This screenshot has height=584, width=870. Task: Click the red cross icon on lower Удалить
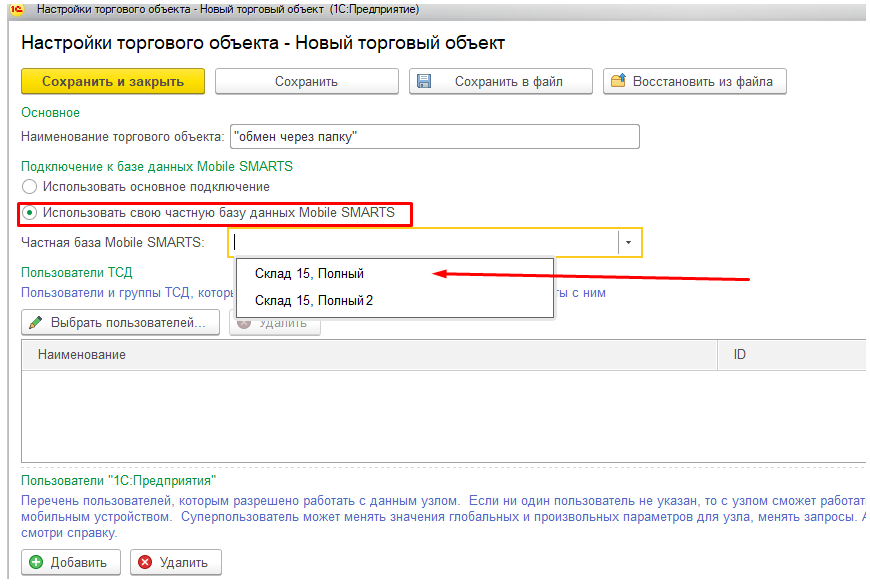coord(145,562)
